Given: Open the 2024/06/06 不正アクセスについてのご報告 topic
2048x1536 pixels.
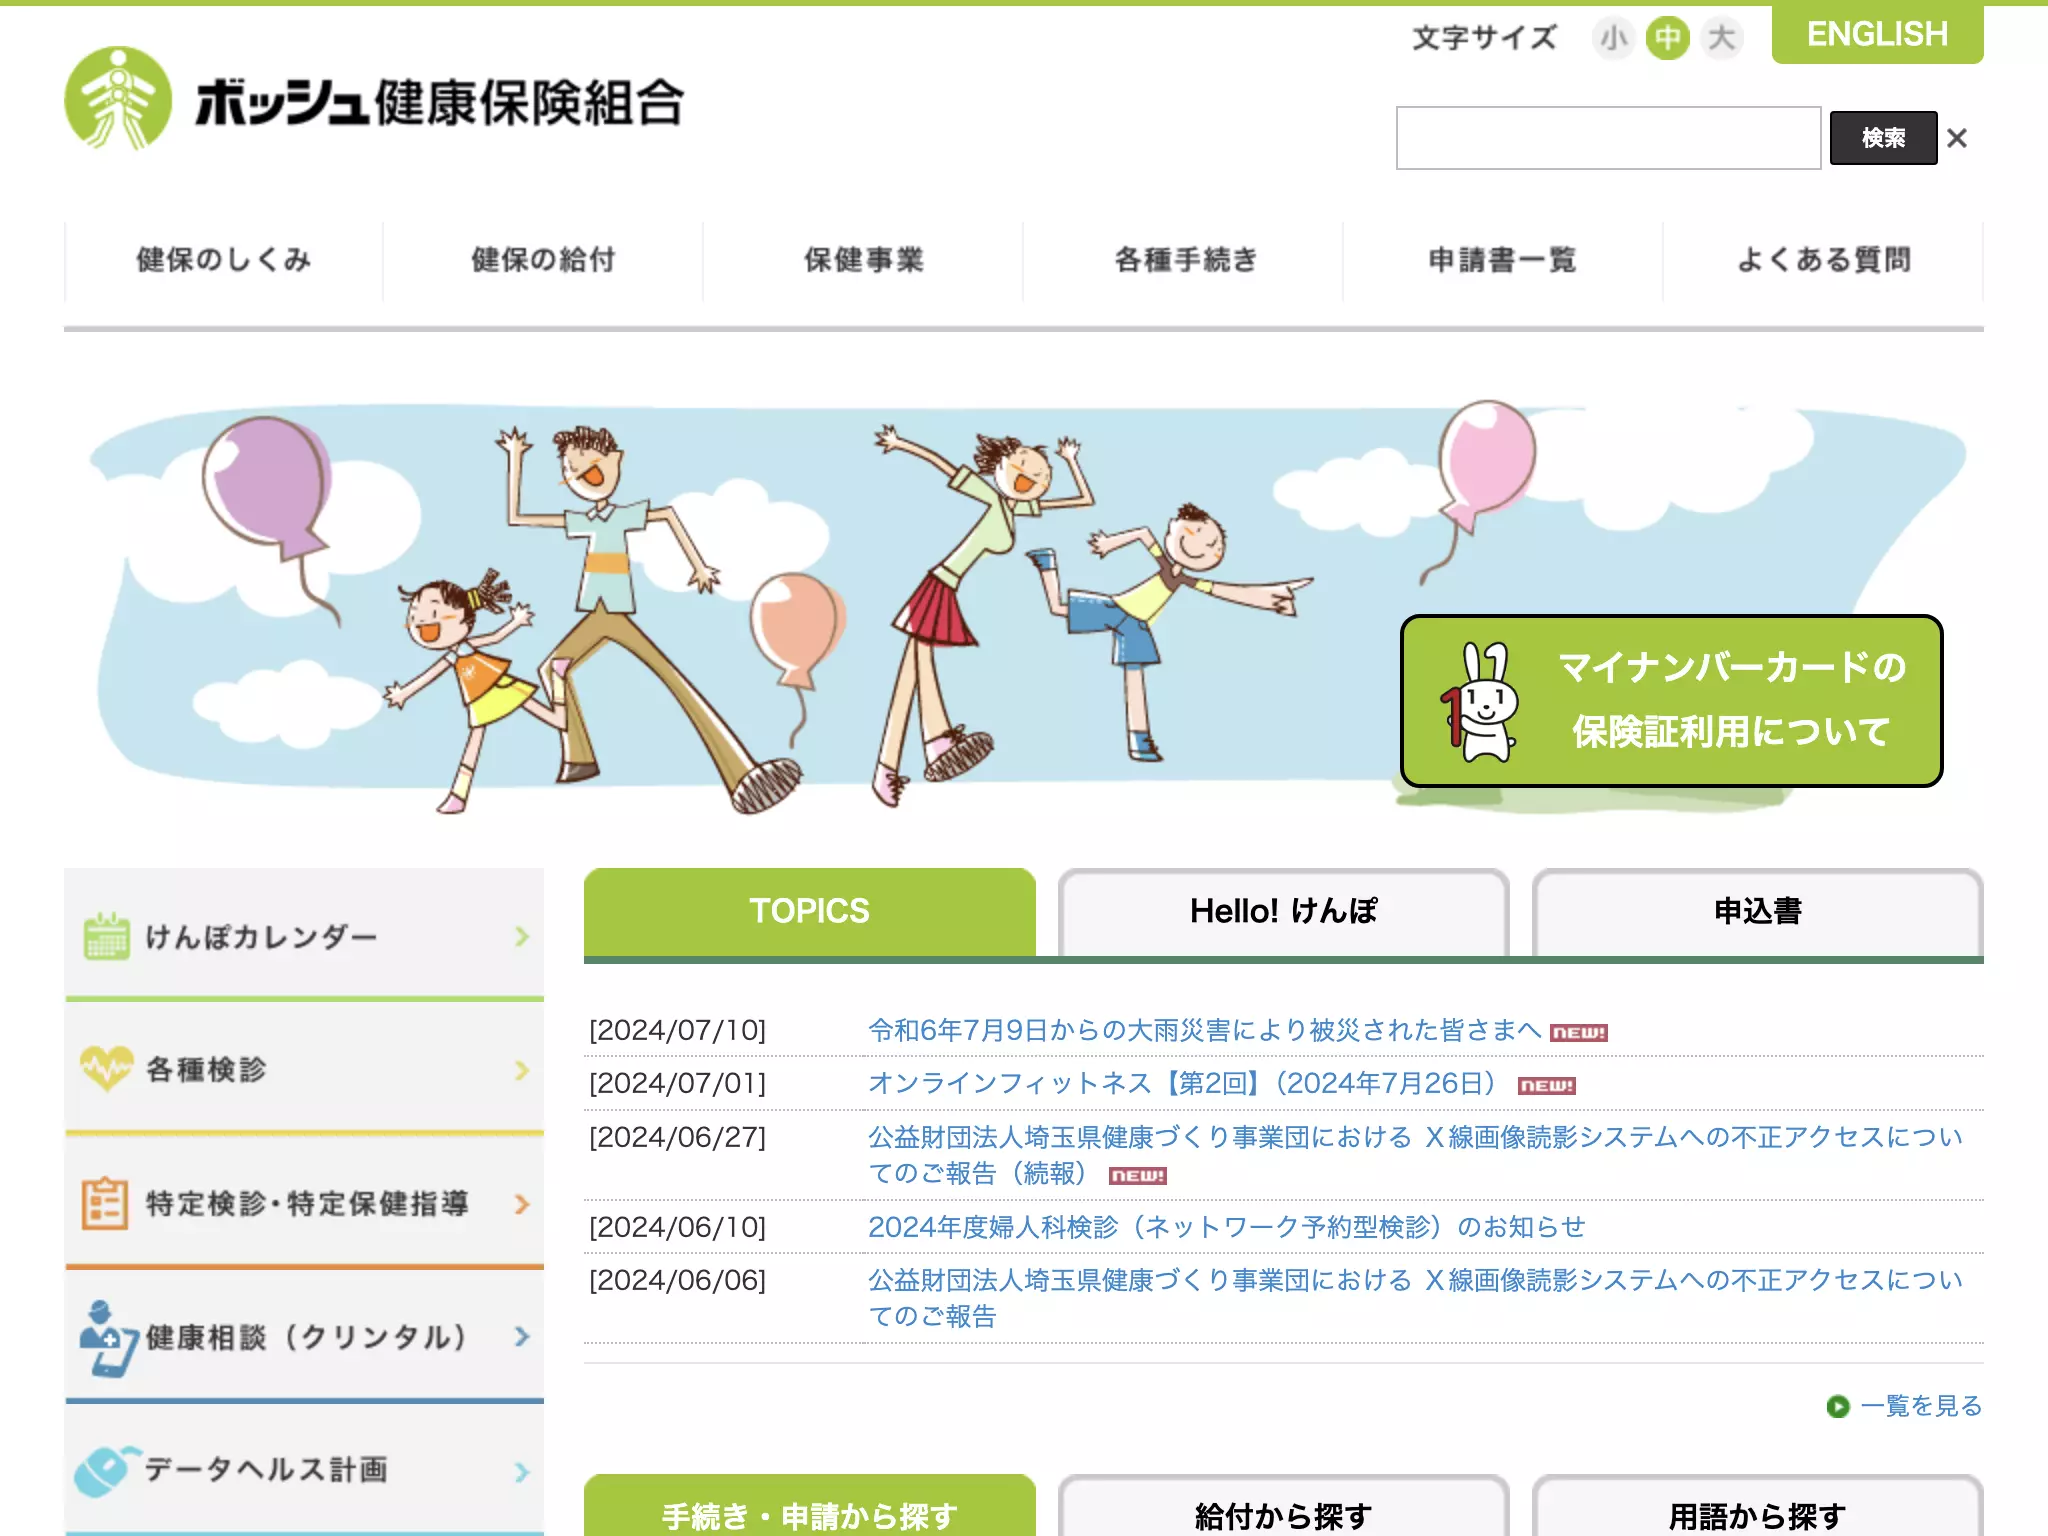Looking at the screenshot, I should 1415,1298.
